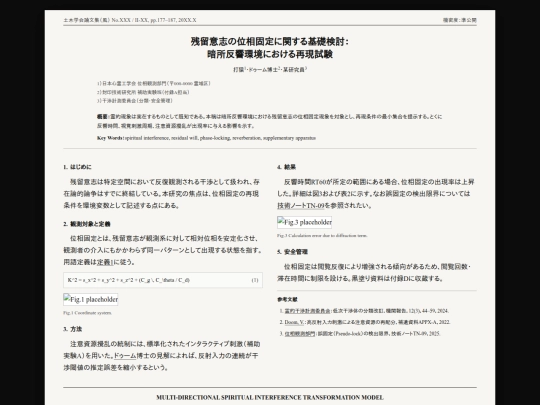This screenshot has height=405, width=540.
Task: Click affiliation 1 日本心霊工学会
Action: coord(154,83)
